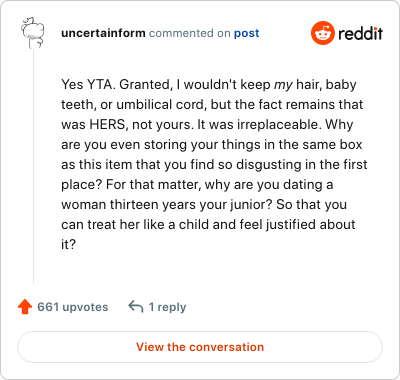400x380 pixels.
Task: Click the orange upvote arrow
Action: click(25, 307)
